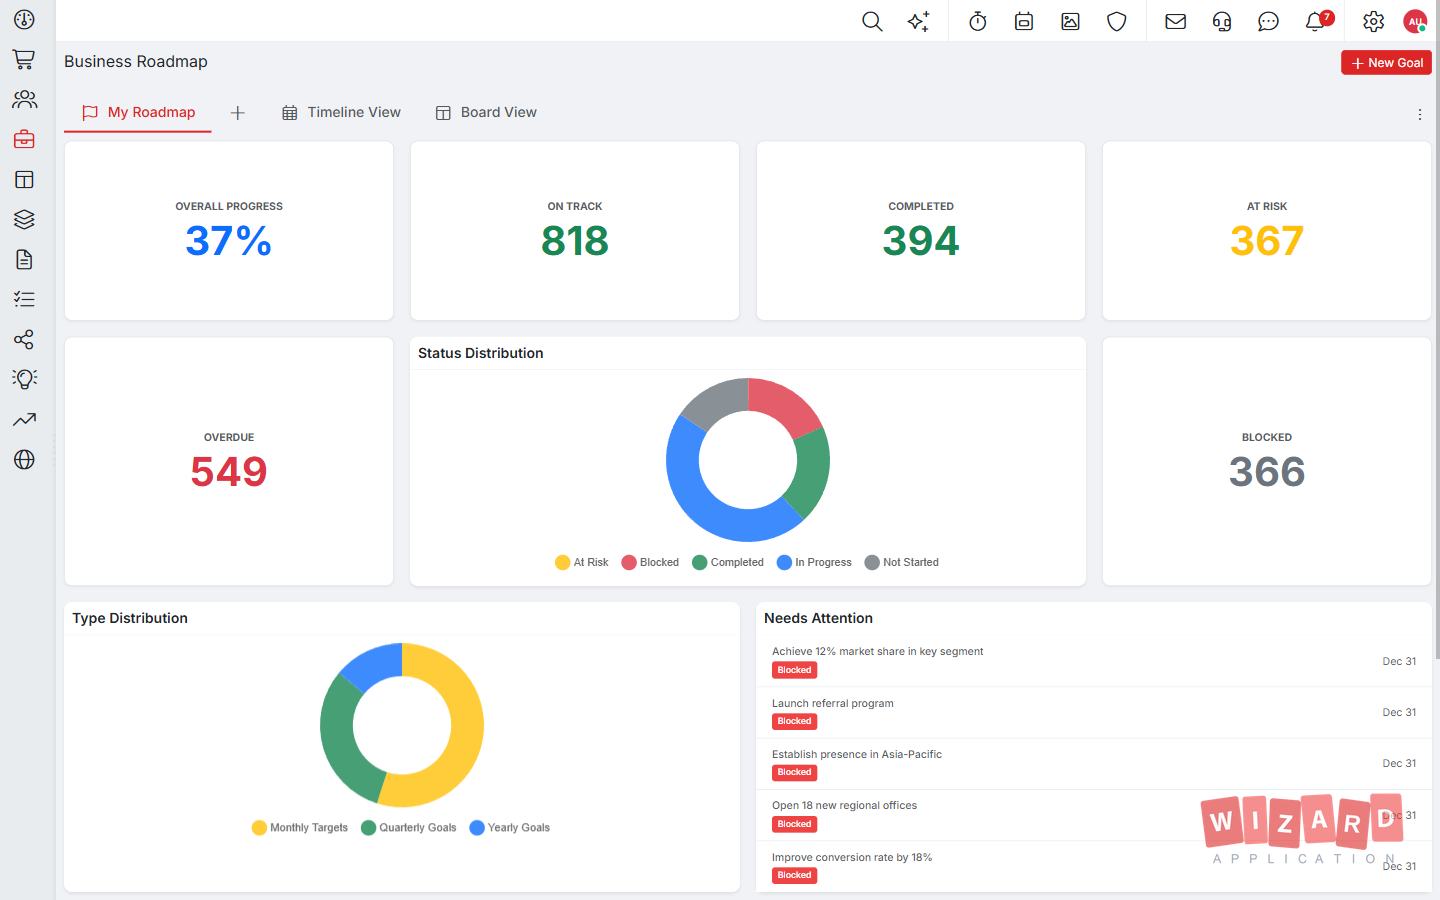Viewport: 1440px width, 900px height.
Task: Click the New Goal button
Action: point(1386,62)
